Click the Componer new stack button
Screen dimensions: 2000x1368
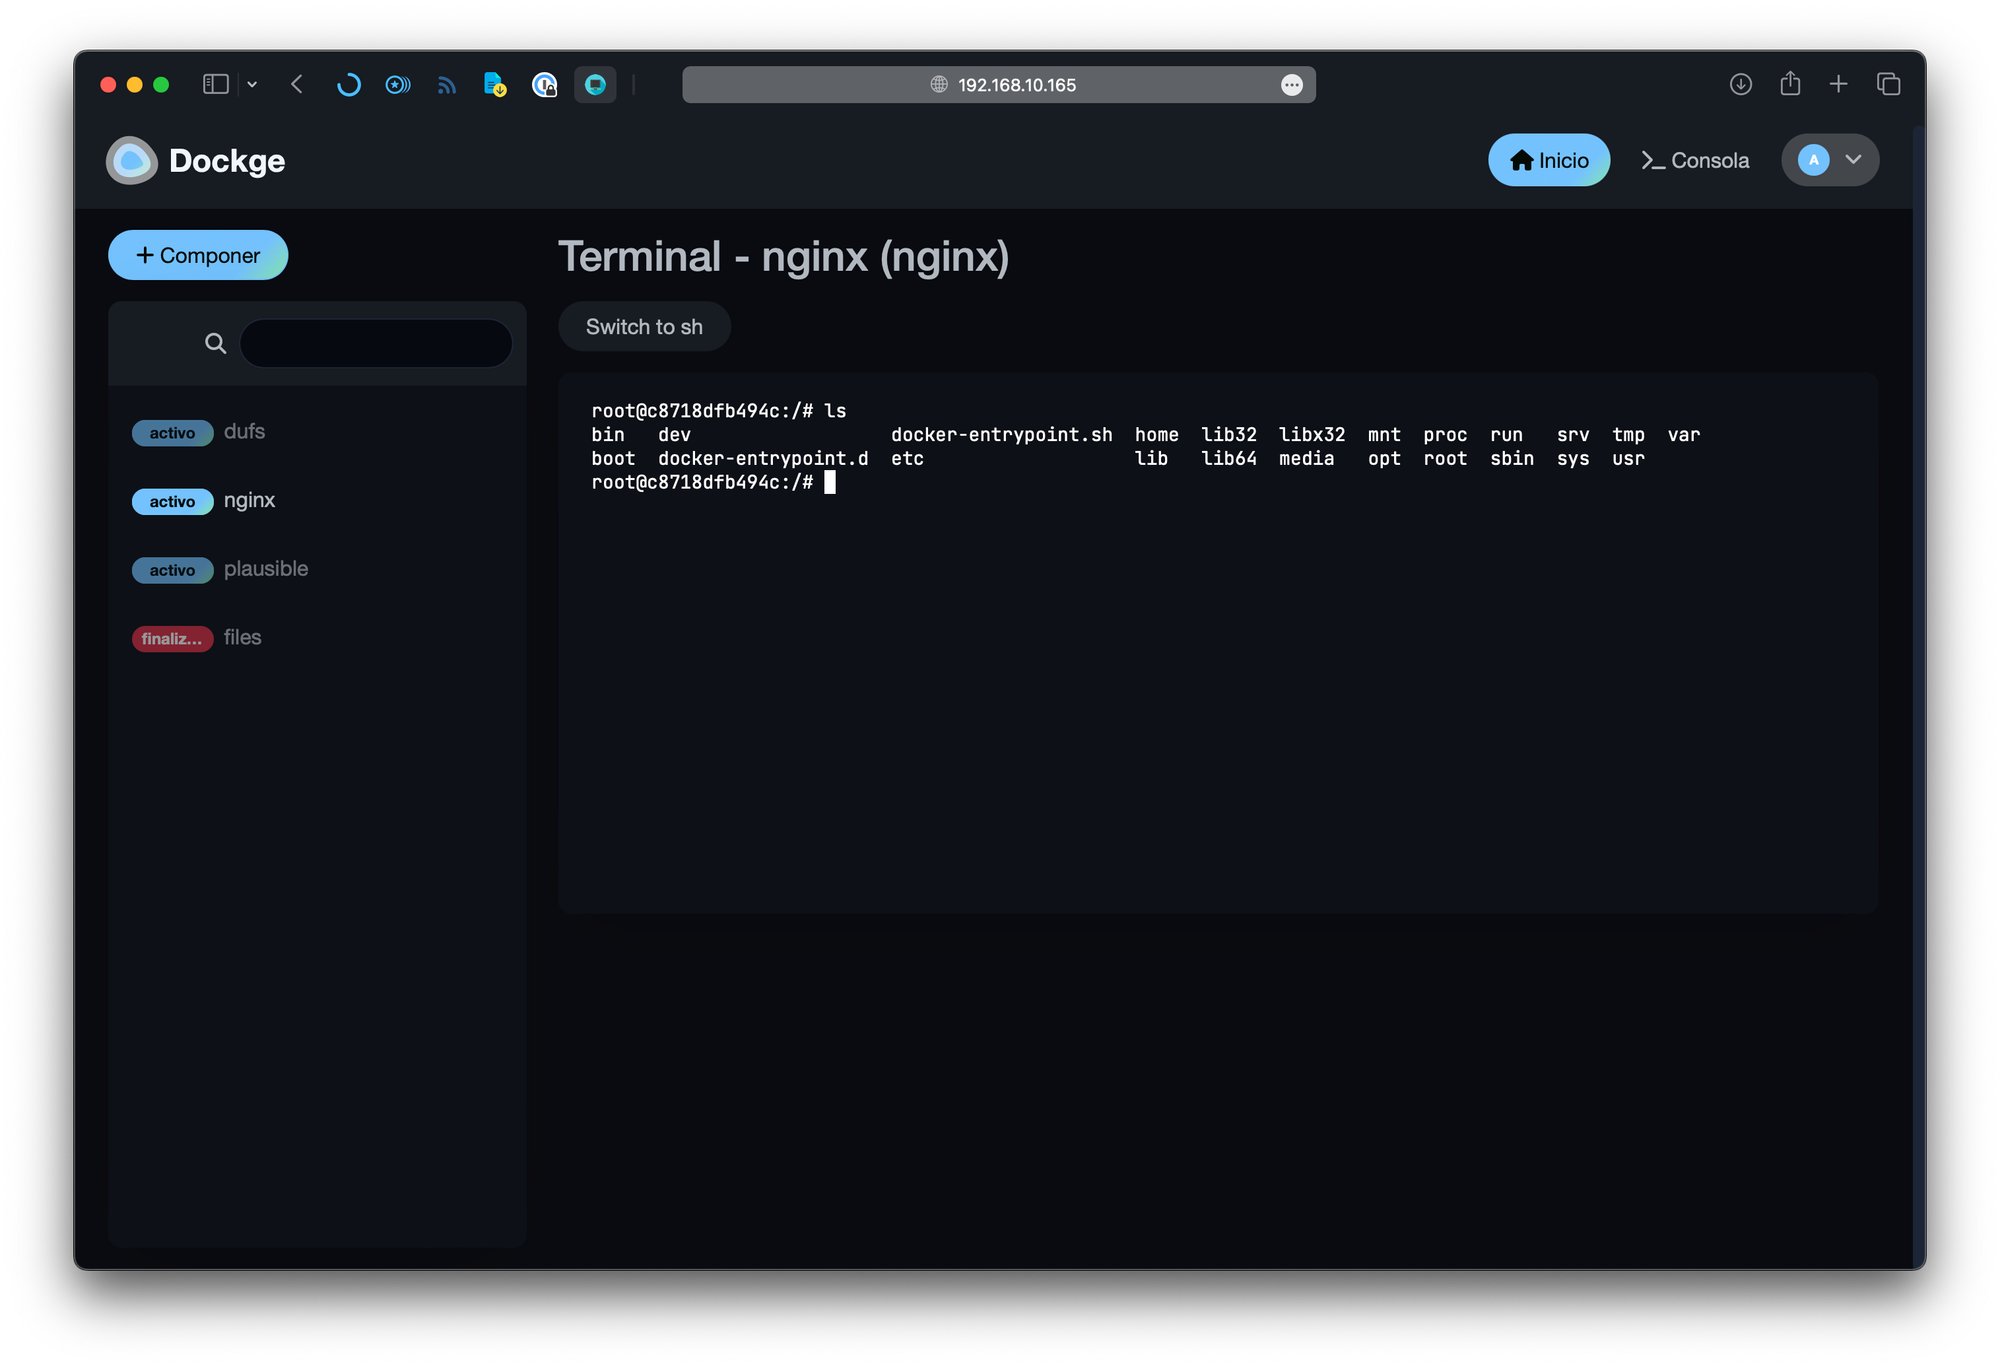click(x=198, y=255)
